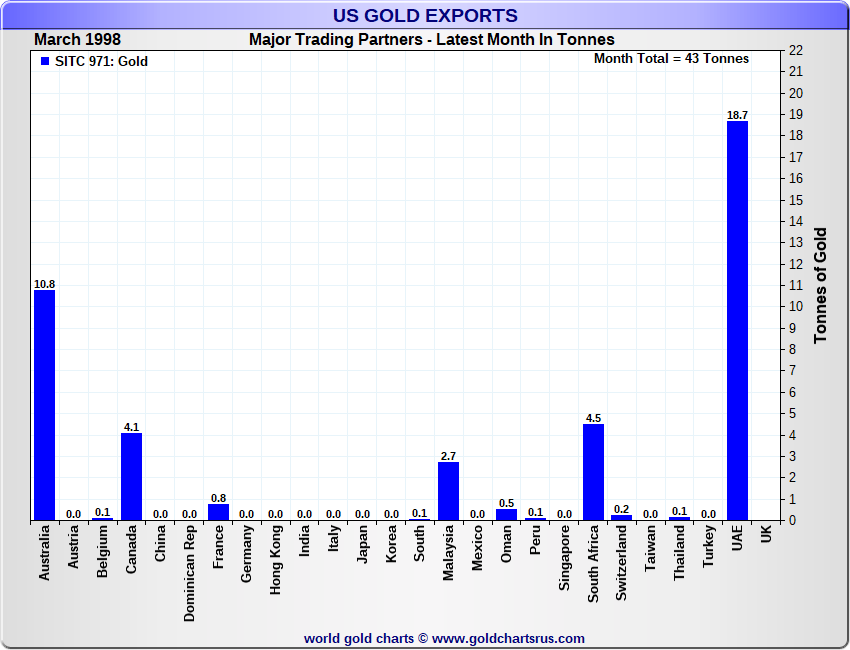Viewport: 850px width, 650px height.
Task: Click the 'Turkey' axis label
Action: pyautogui.click(x=708, y=546)
